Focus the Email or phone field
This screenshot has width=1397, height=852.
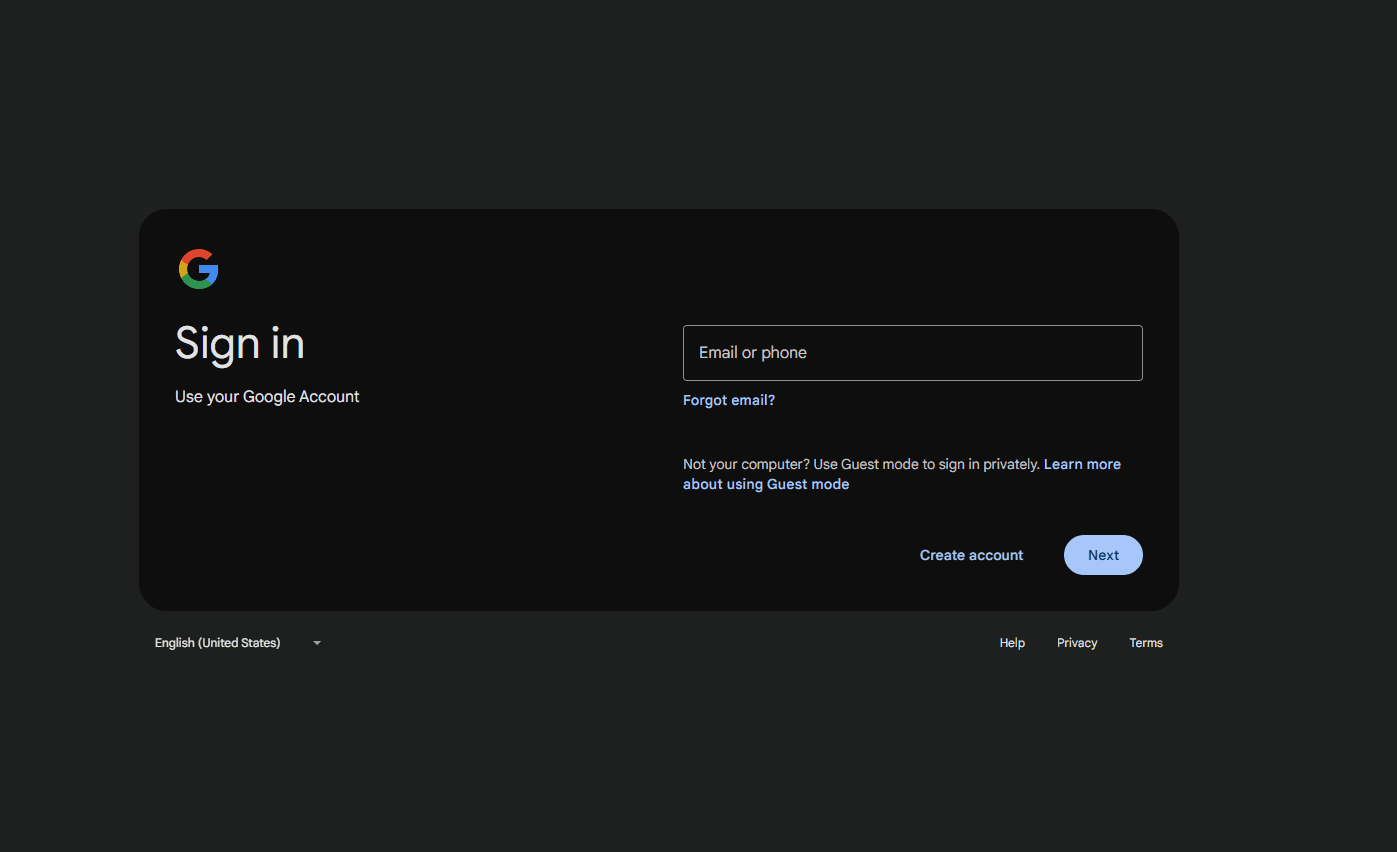click(912, 353)
